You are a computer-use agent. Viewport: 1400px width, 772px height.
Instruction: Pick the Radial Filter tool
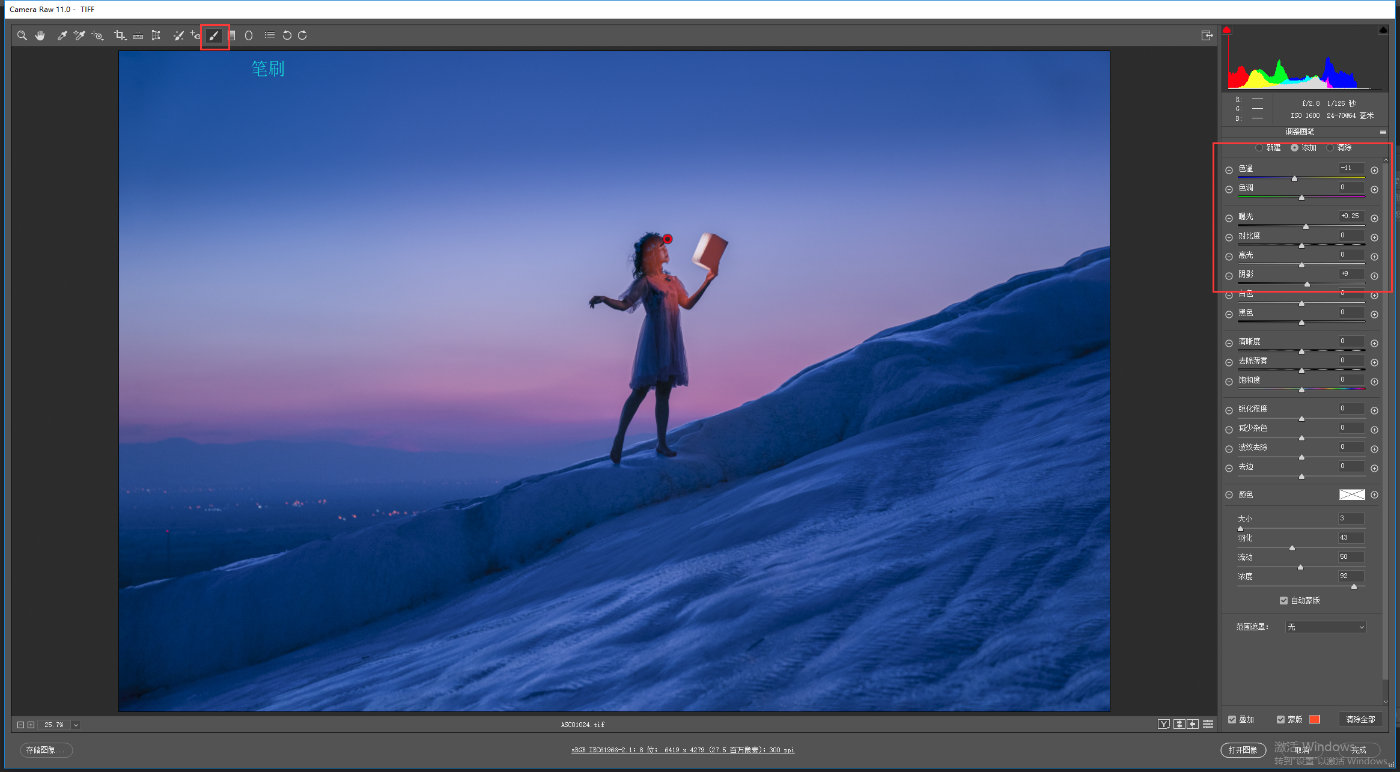pos(249,36)
